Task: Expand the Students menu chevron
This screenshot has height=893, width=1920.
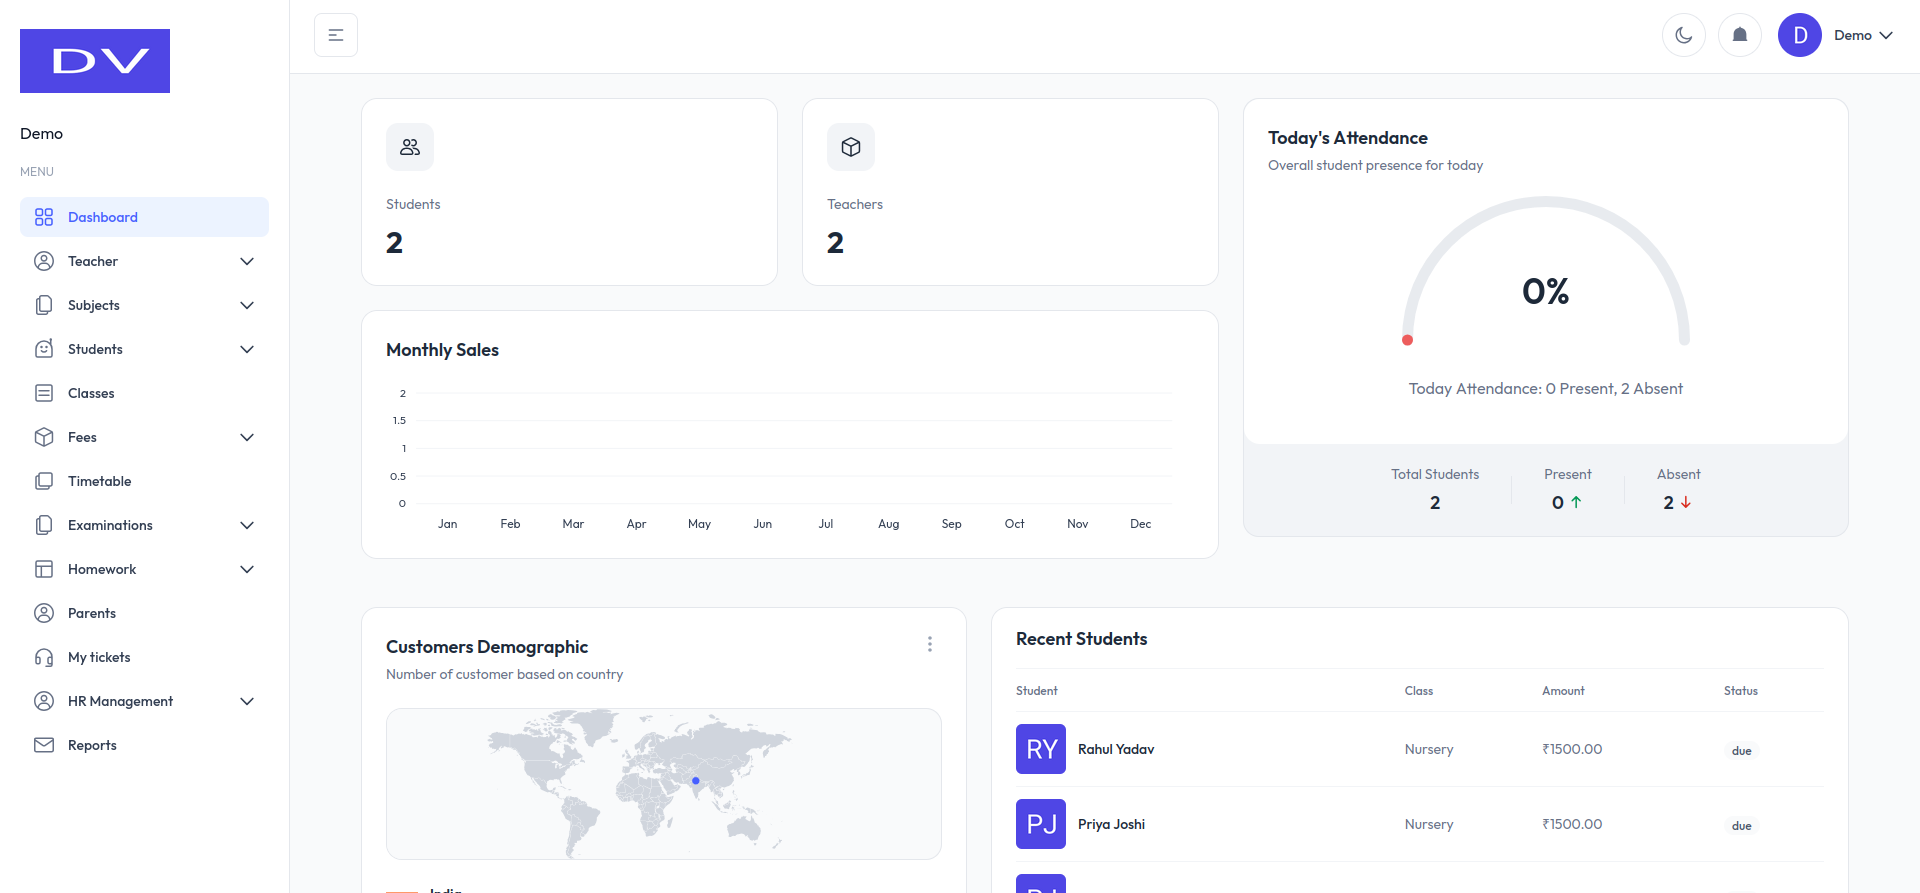Action: pyautogui.click(x=247, y=349)
